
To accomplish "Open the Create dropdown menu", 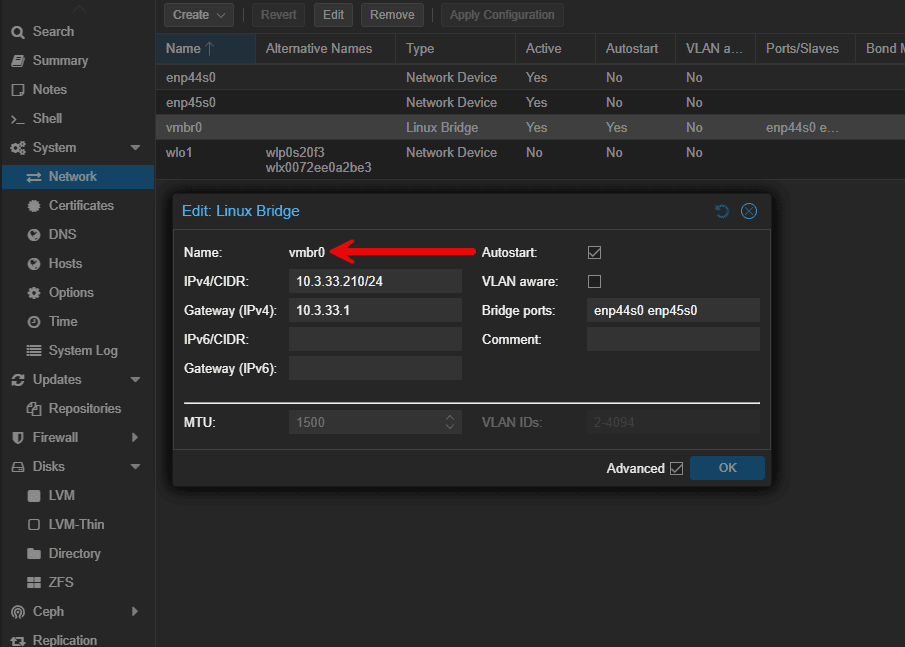I will tap(198, 15).
